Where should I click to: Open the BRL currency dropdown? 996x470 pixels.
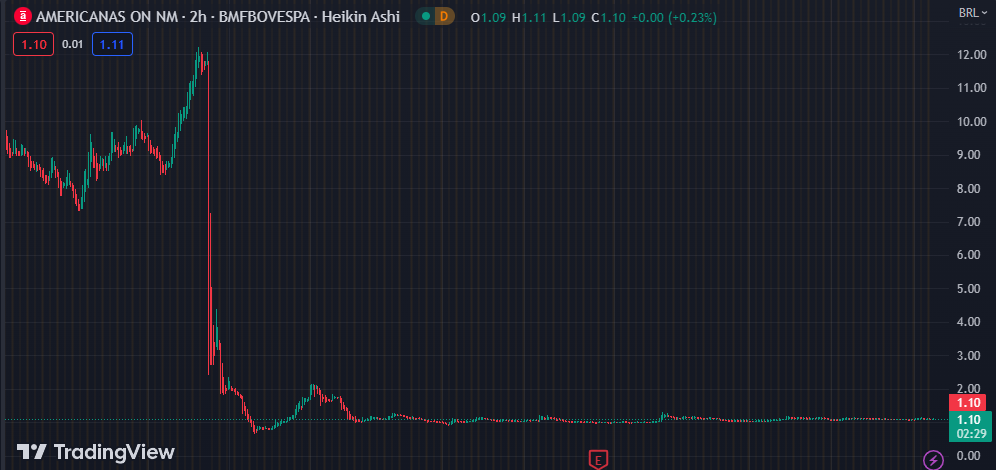(973, 13)
